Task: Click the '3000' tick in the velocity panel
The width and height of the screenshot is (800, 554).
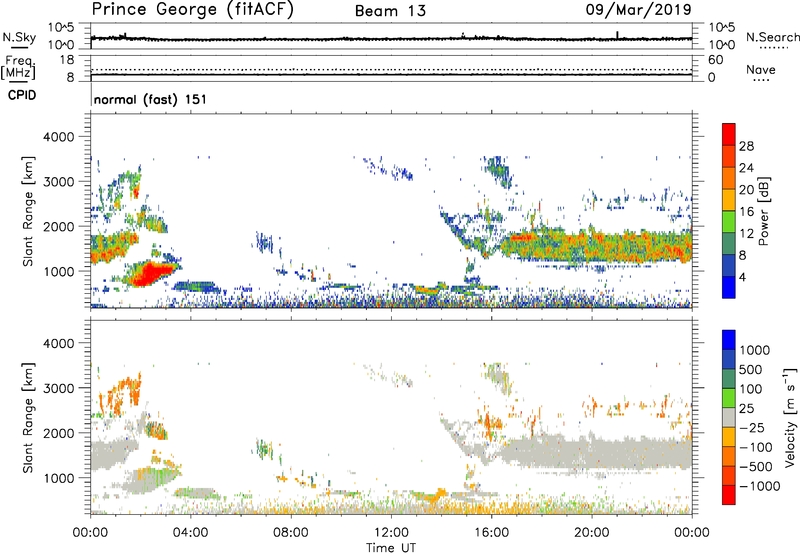Action: click(x=59, y=388)
